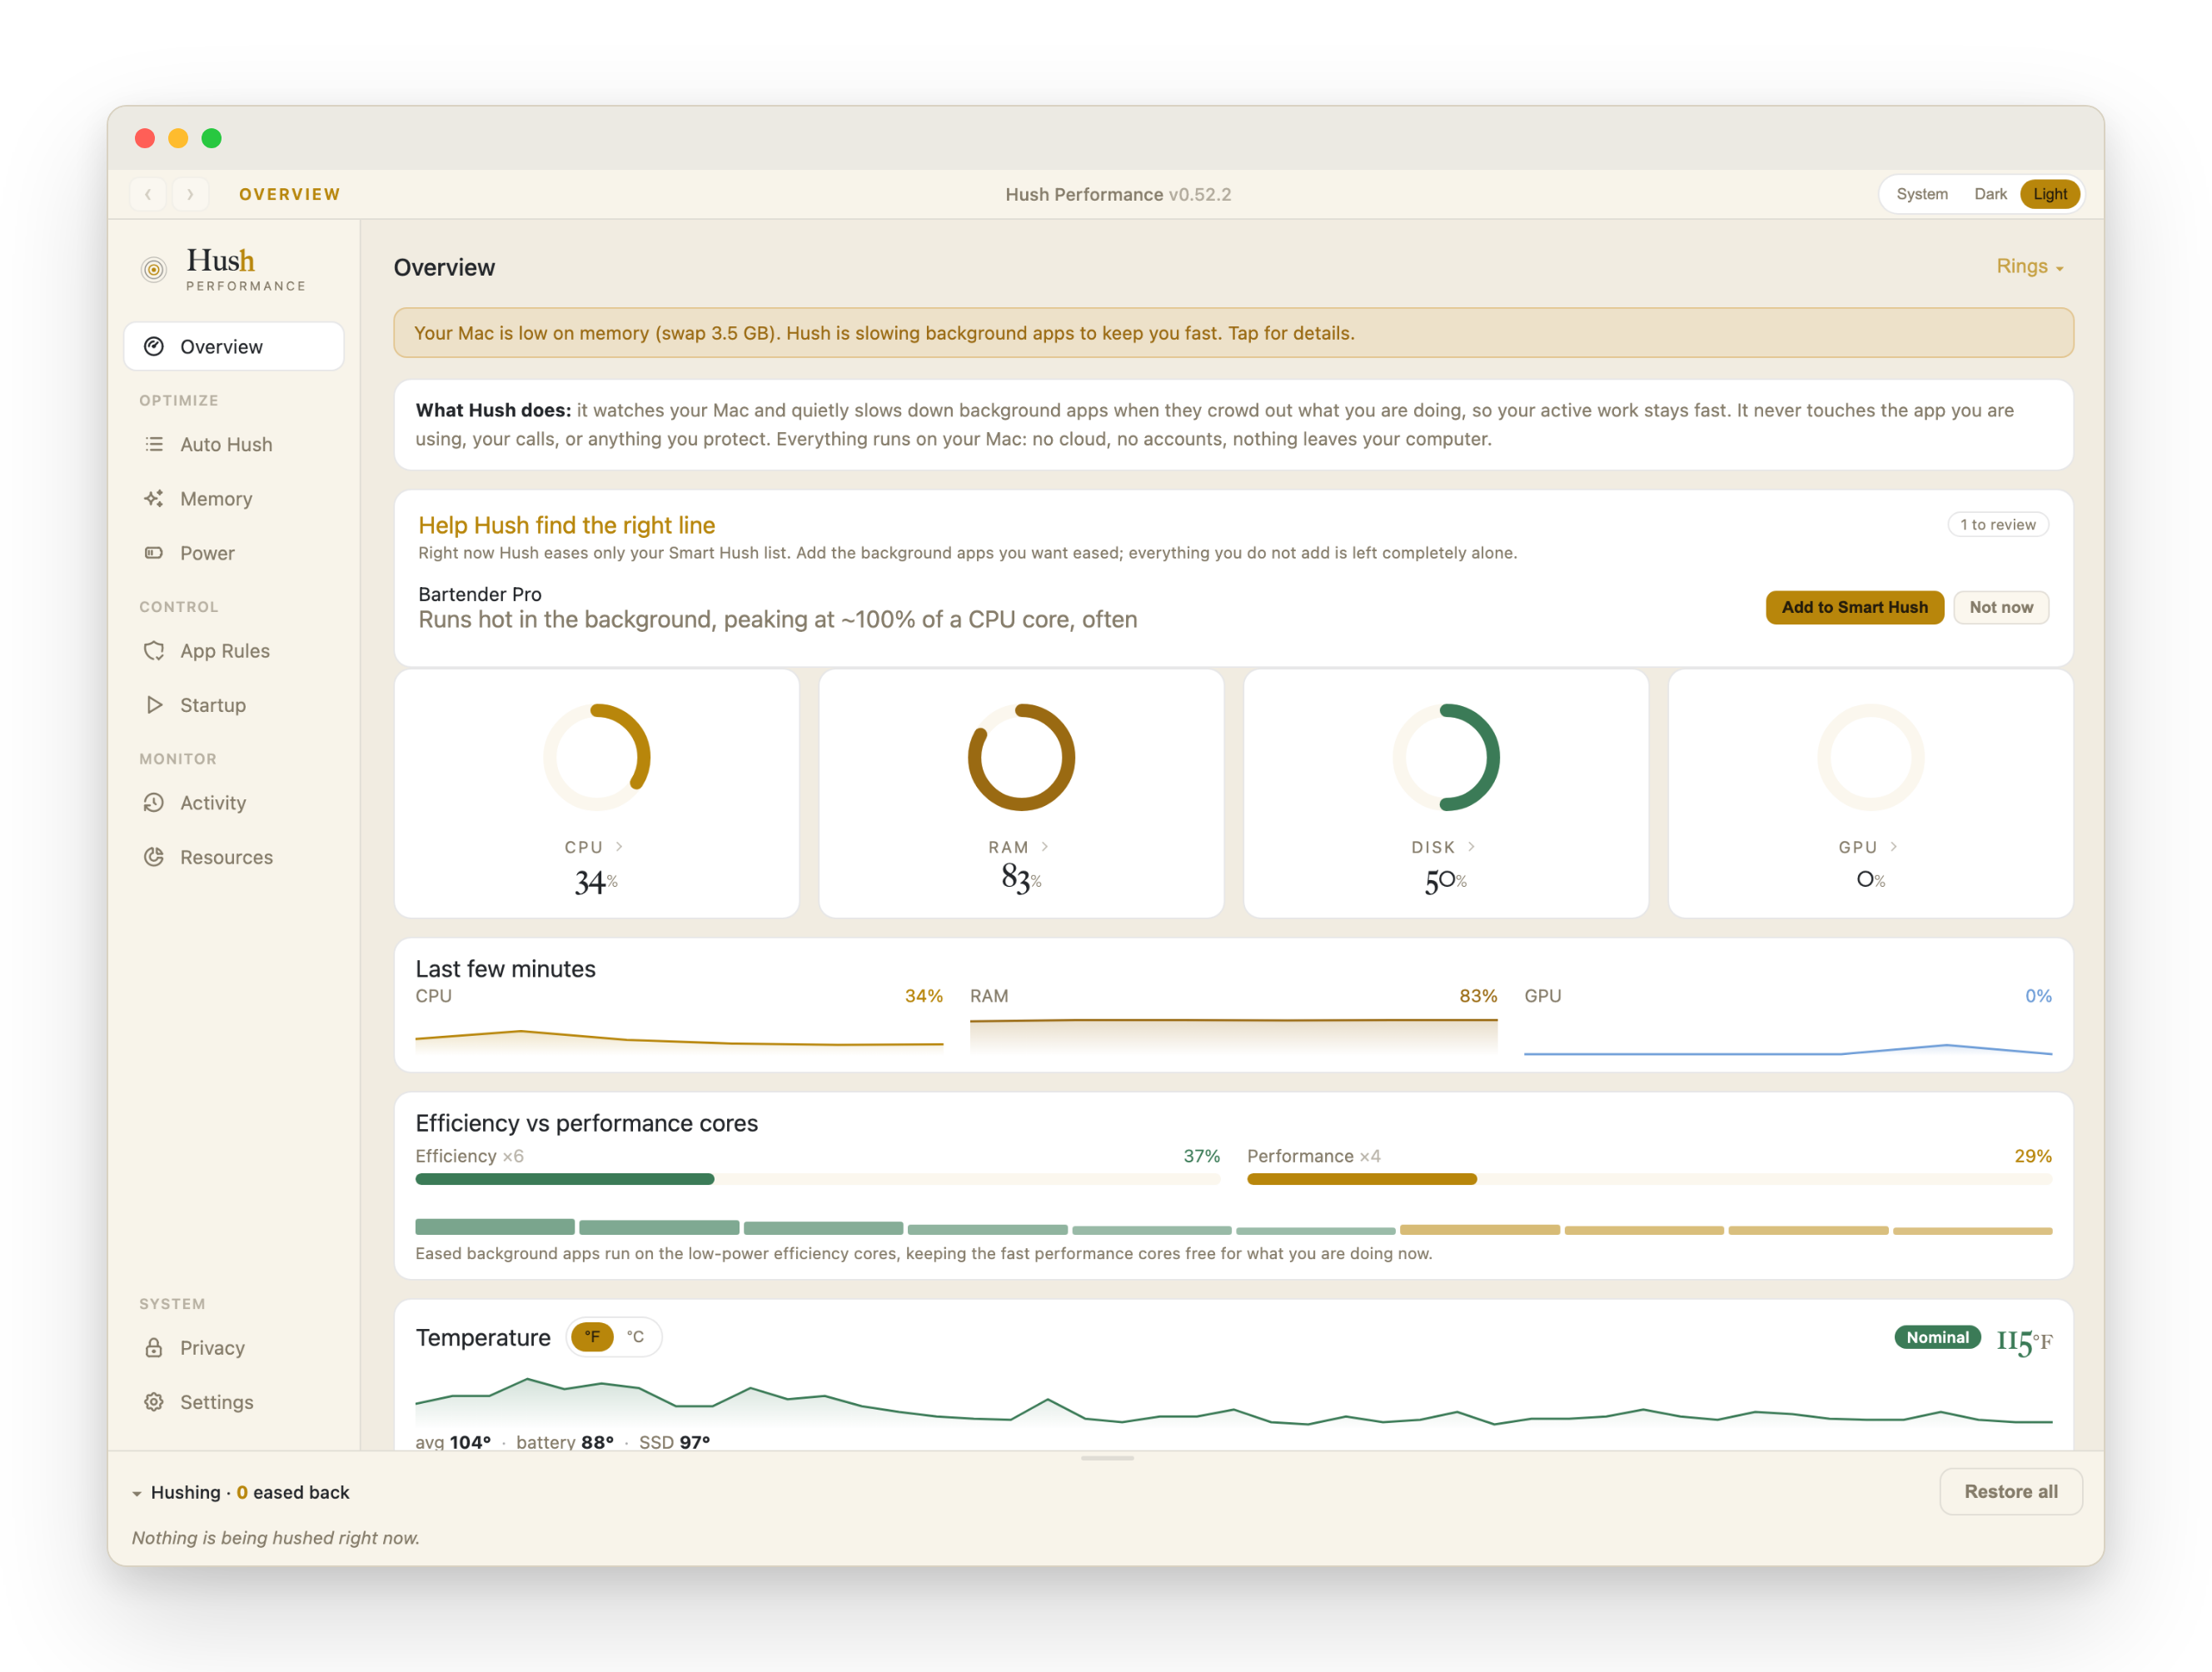Click the Activity history clock icon

(x=154, y=802)
